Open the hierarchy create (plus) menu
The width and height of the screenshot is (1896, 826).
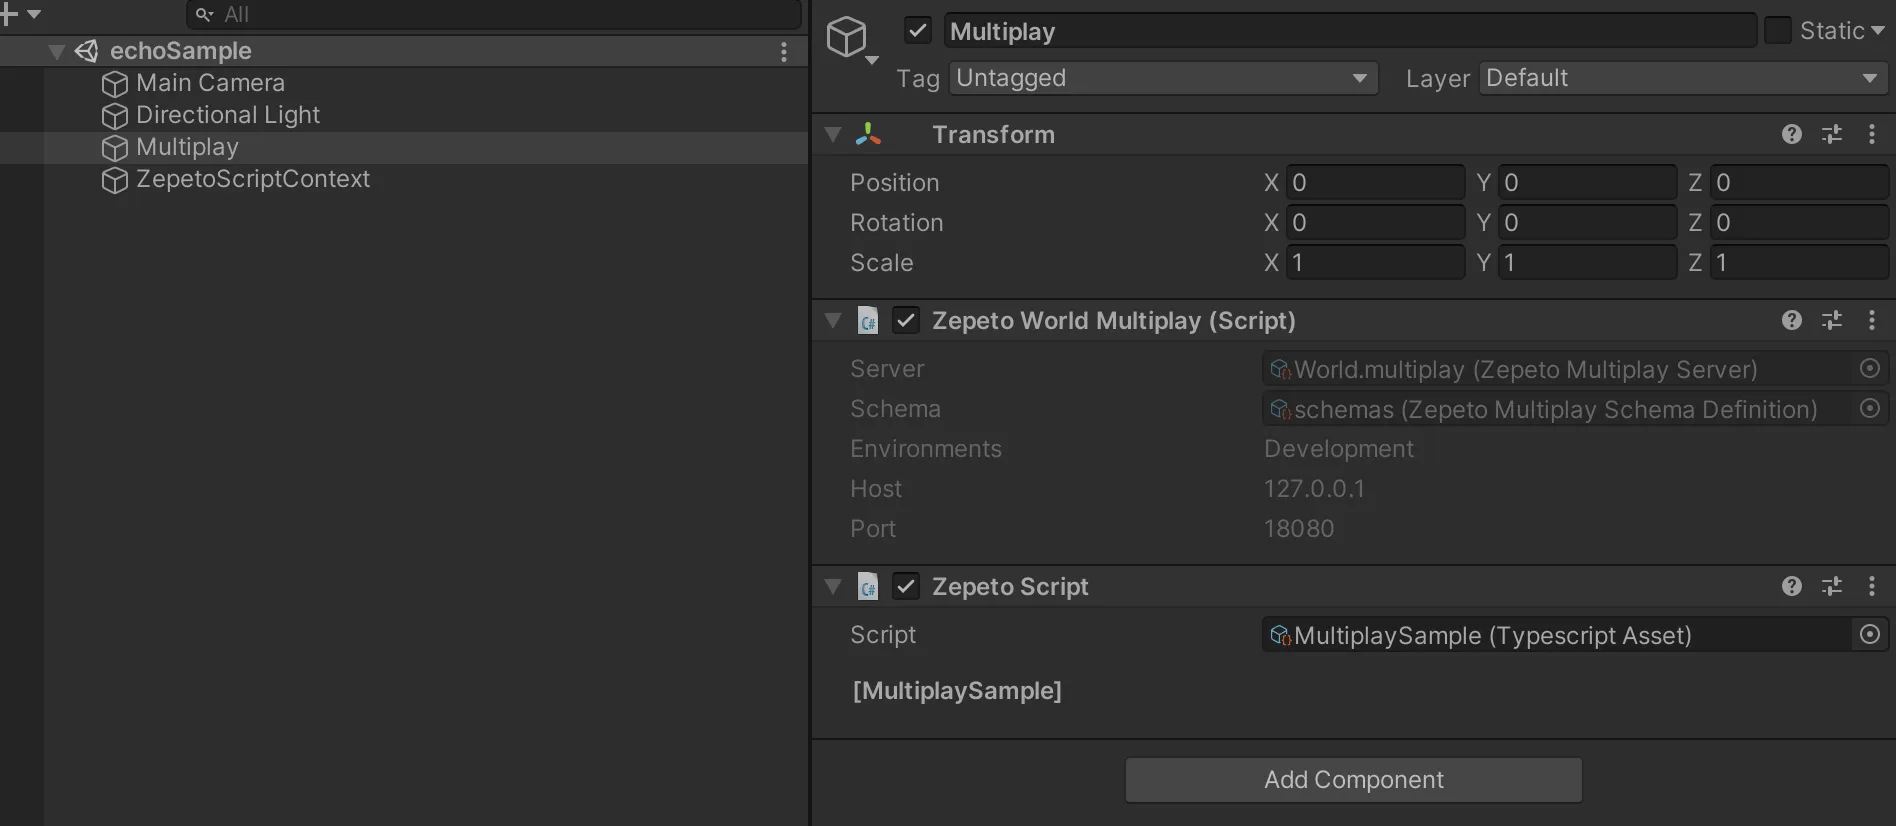20,14
